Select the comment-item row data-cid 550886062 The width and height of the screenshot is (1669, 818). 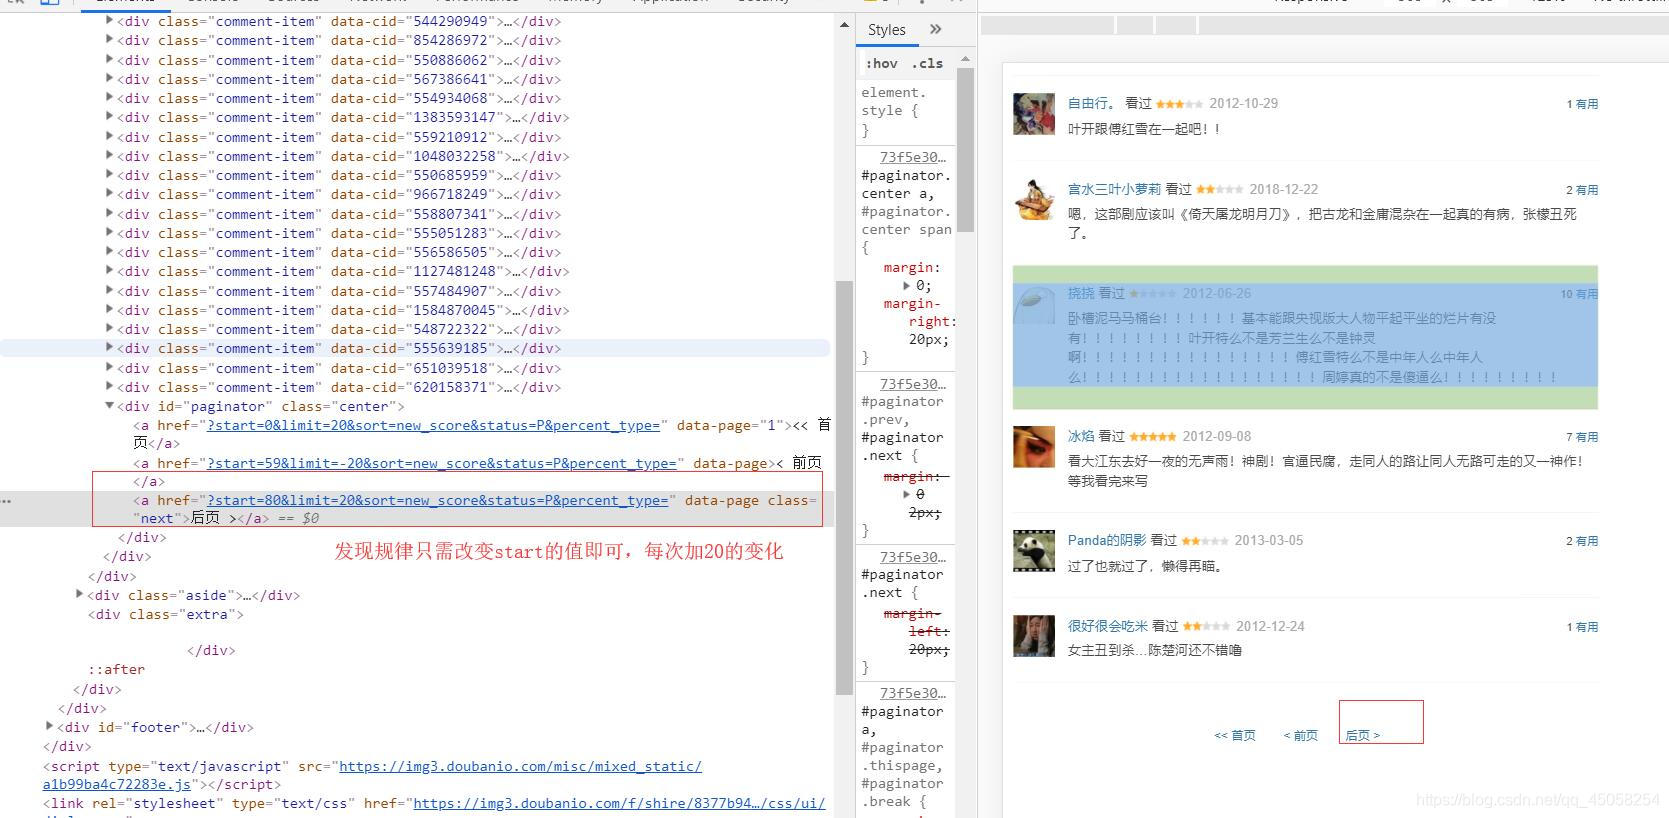tap(339, 60)
